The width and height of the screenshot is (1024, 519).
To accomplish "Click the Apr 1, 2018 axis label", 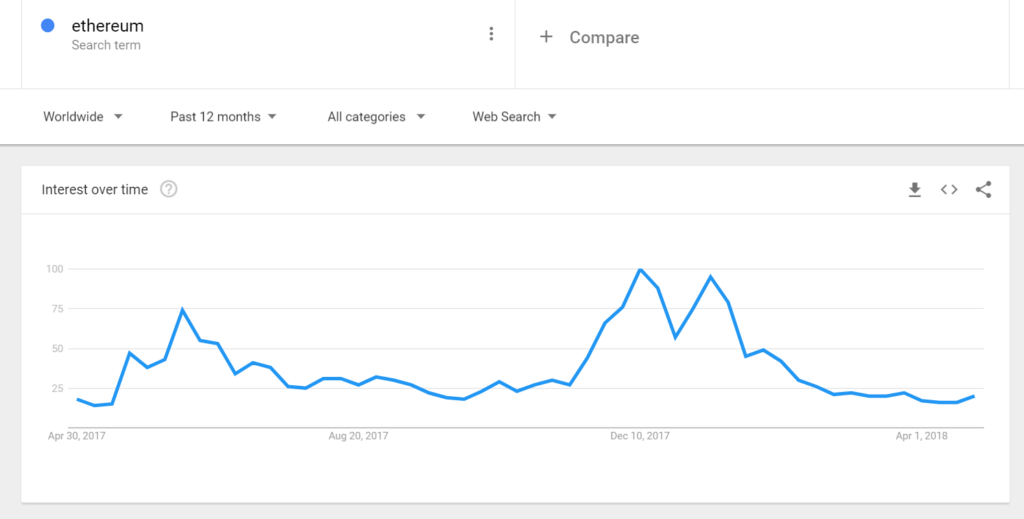I will pos(921,436).
